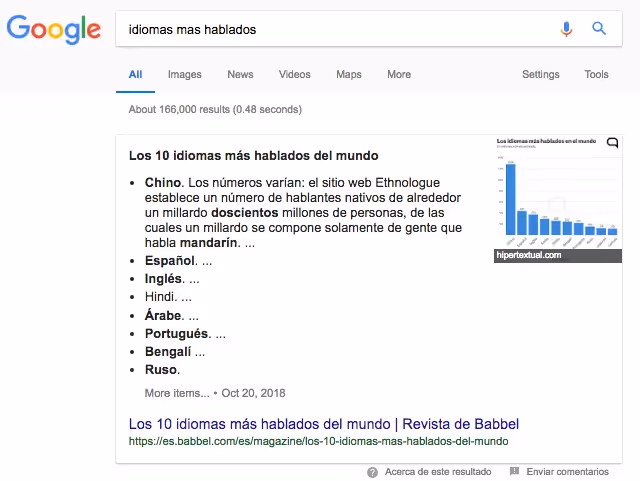The height and width of the screenshot is (481, 640).
Task: Click the Árabe list entry
Action: coord(171,315)
